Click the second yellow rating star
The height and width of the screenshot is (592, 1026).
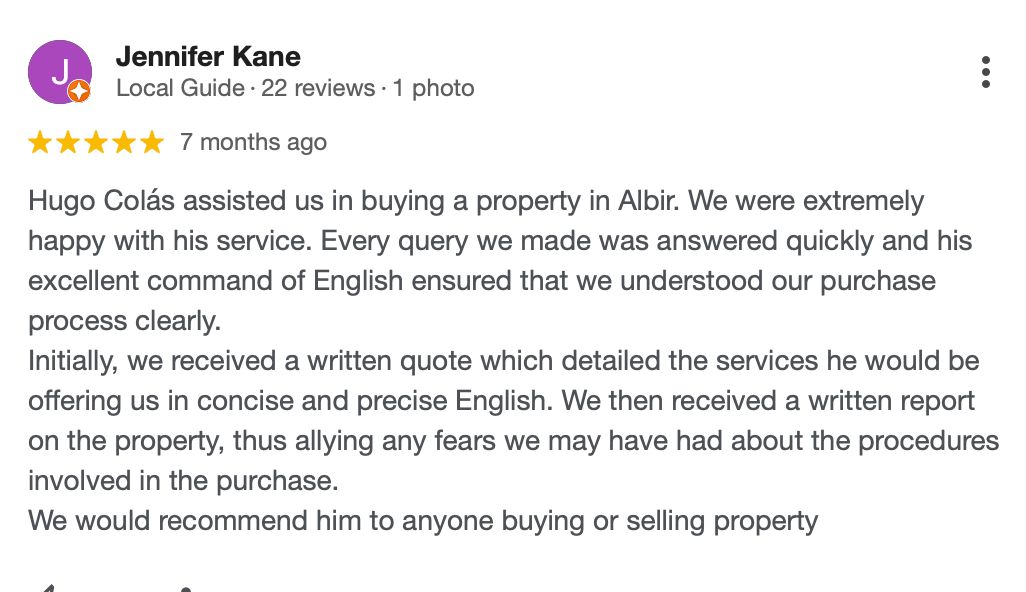pyautogui.click(x=68, y=142)
